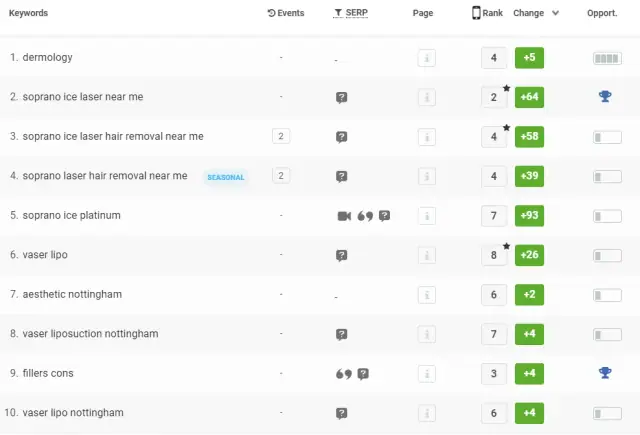Open page info for vaser liposuction nottingham
Viewport: 640px width, 435px height.
[x=427, y=334]
